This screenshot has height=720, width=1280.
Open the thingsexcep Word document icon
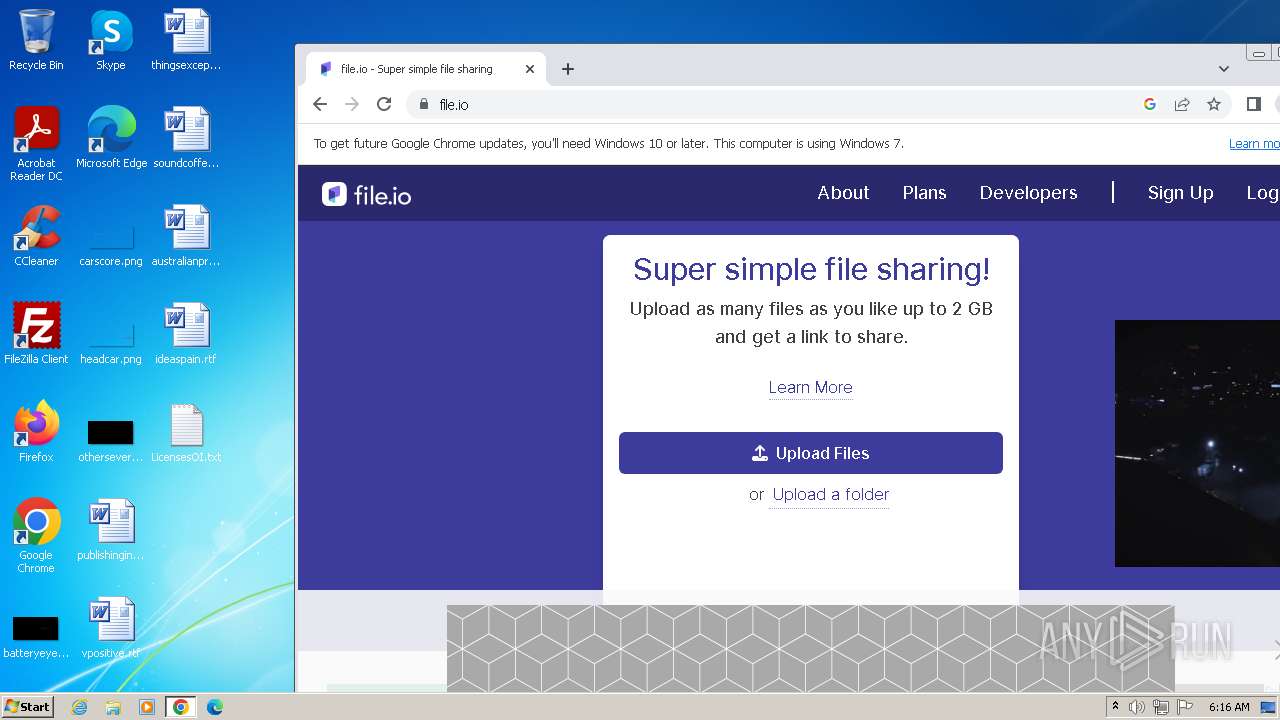pos(186,40)
